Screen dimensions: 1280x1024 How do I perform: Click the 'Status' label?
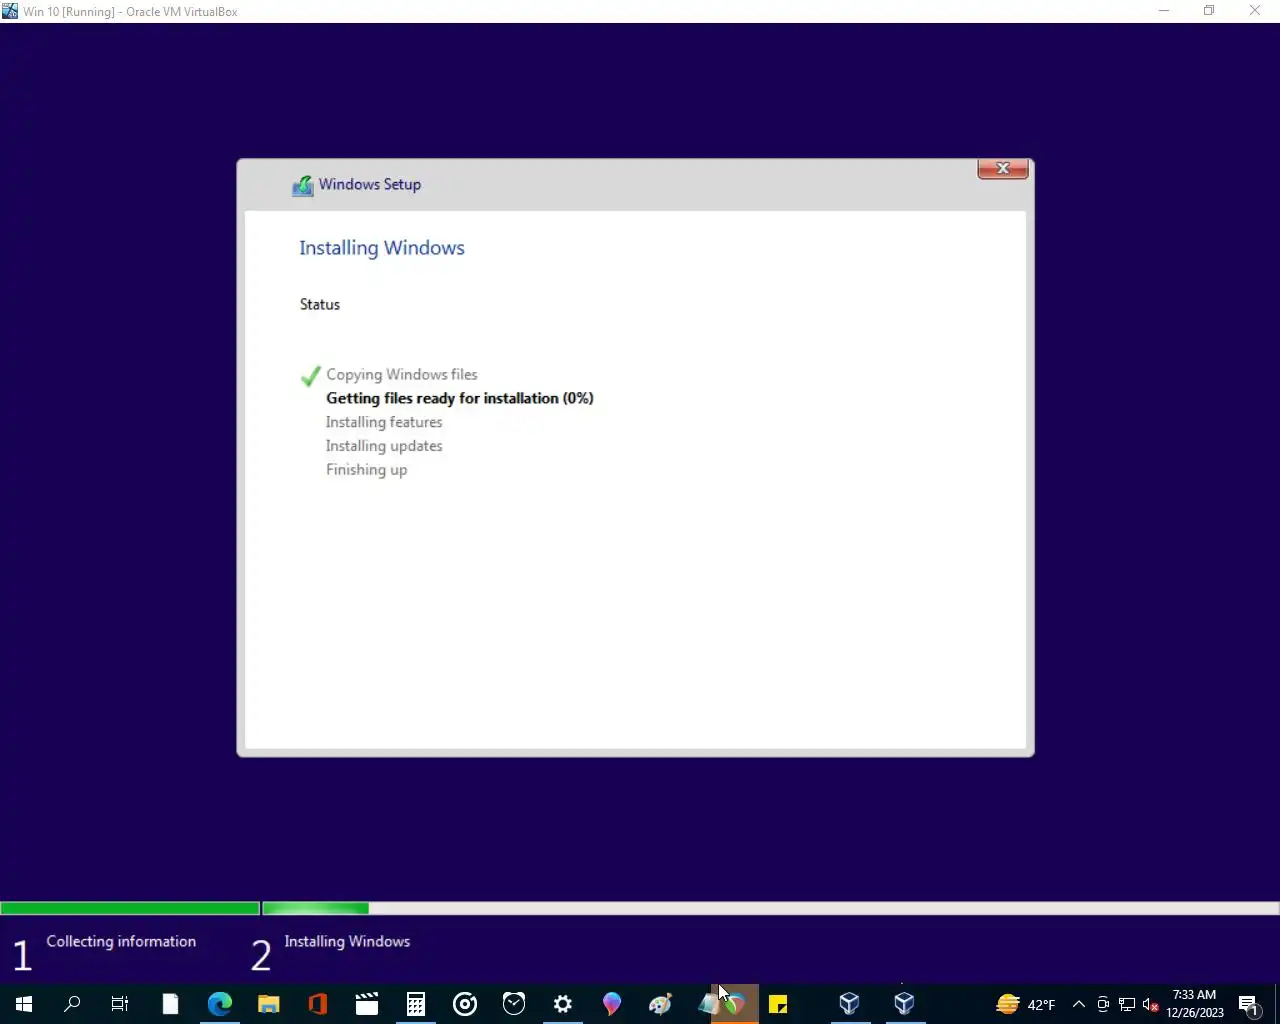pyautogui.click(x=320, y=304)
